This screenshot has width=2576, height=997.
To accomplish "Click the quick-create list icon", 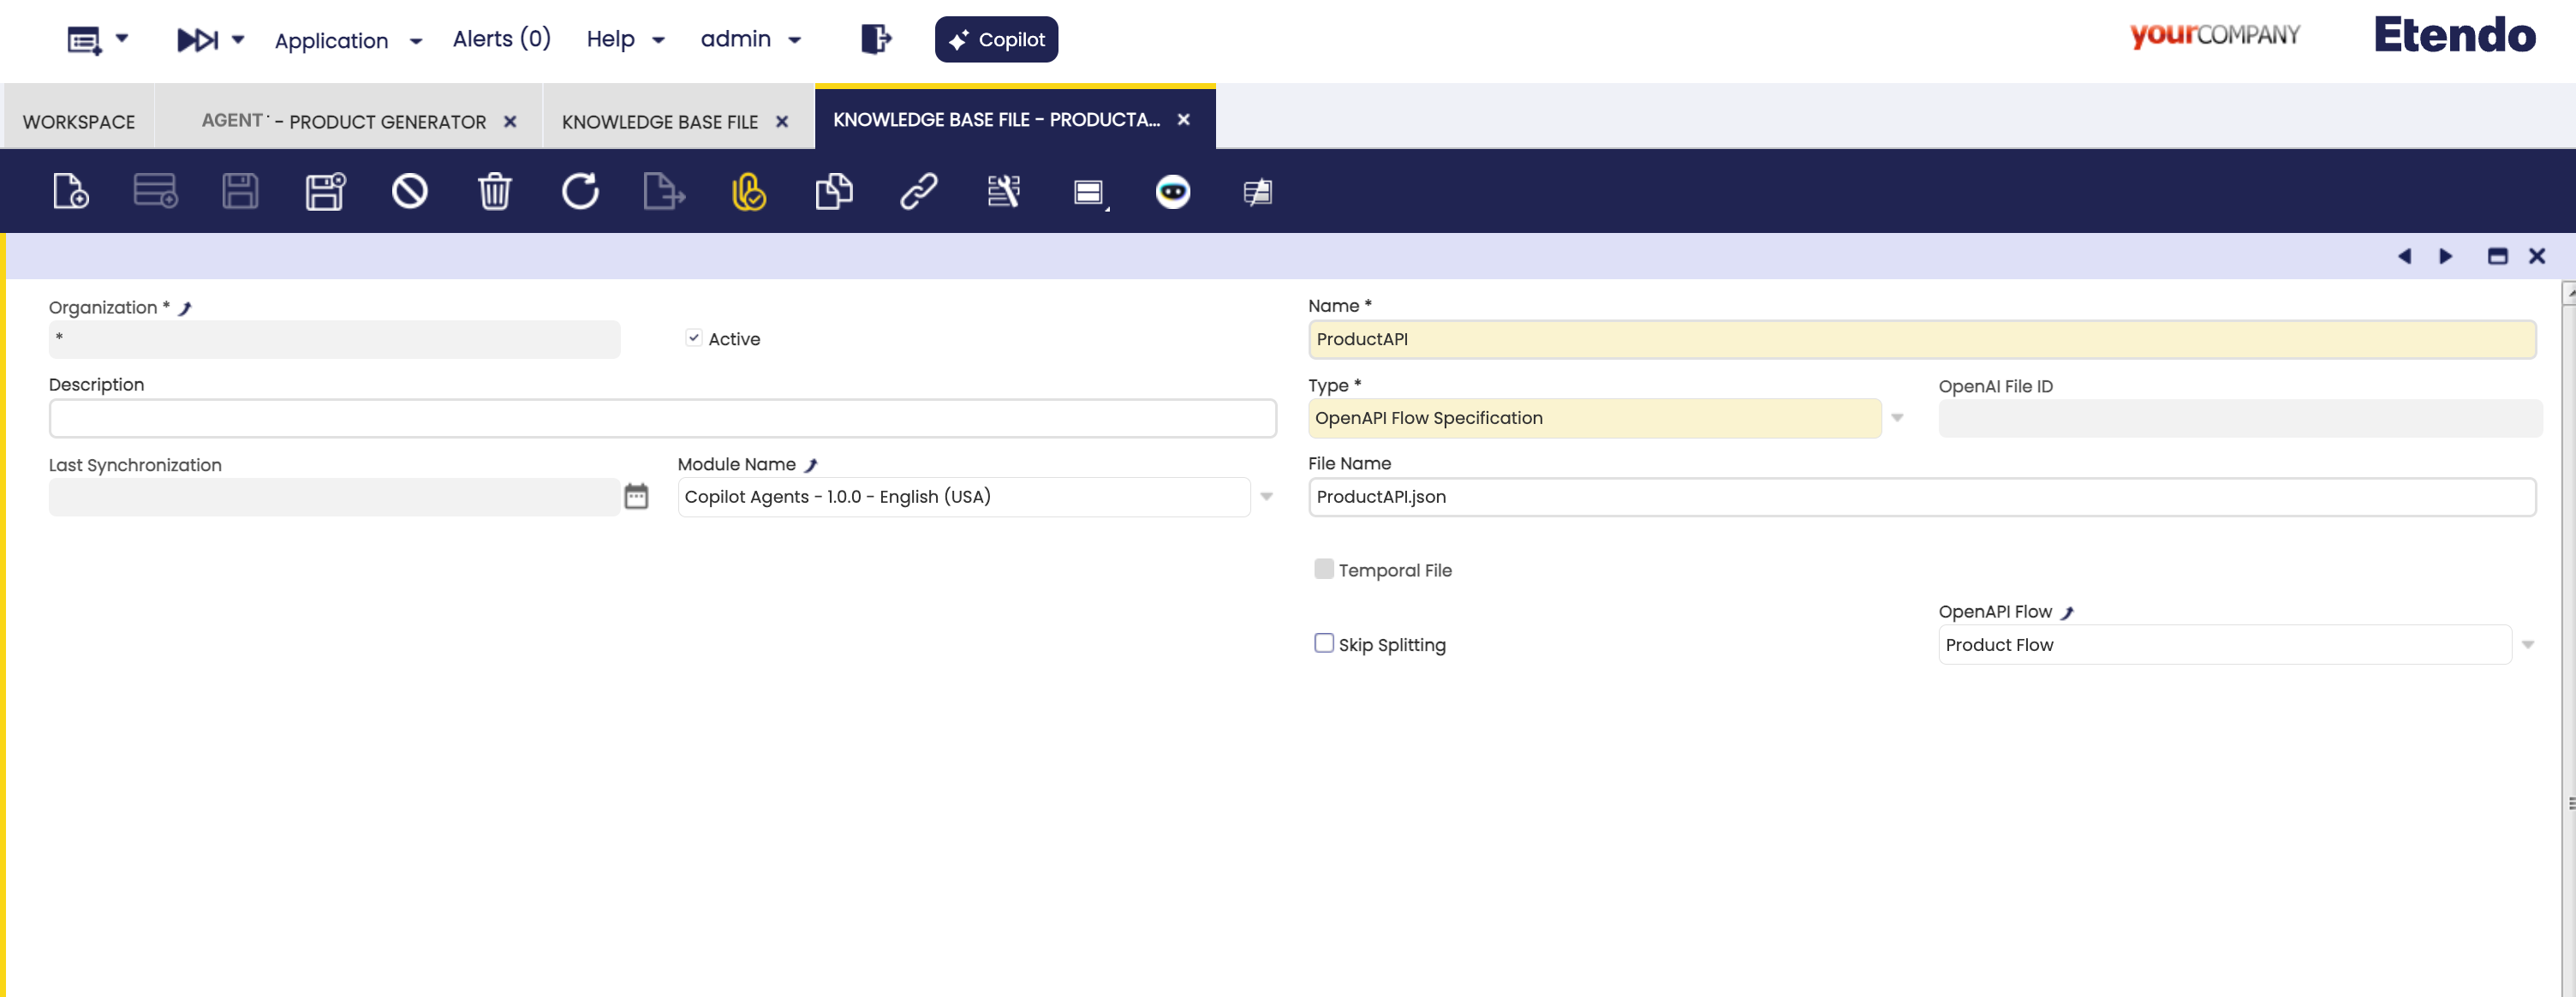I will tap(84, 40).
